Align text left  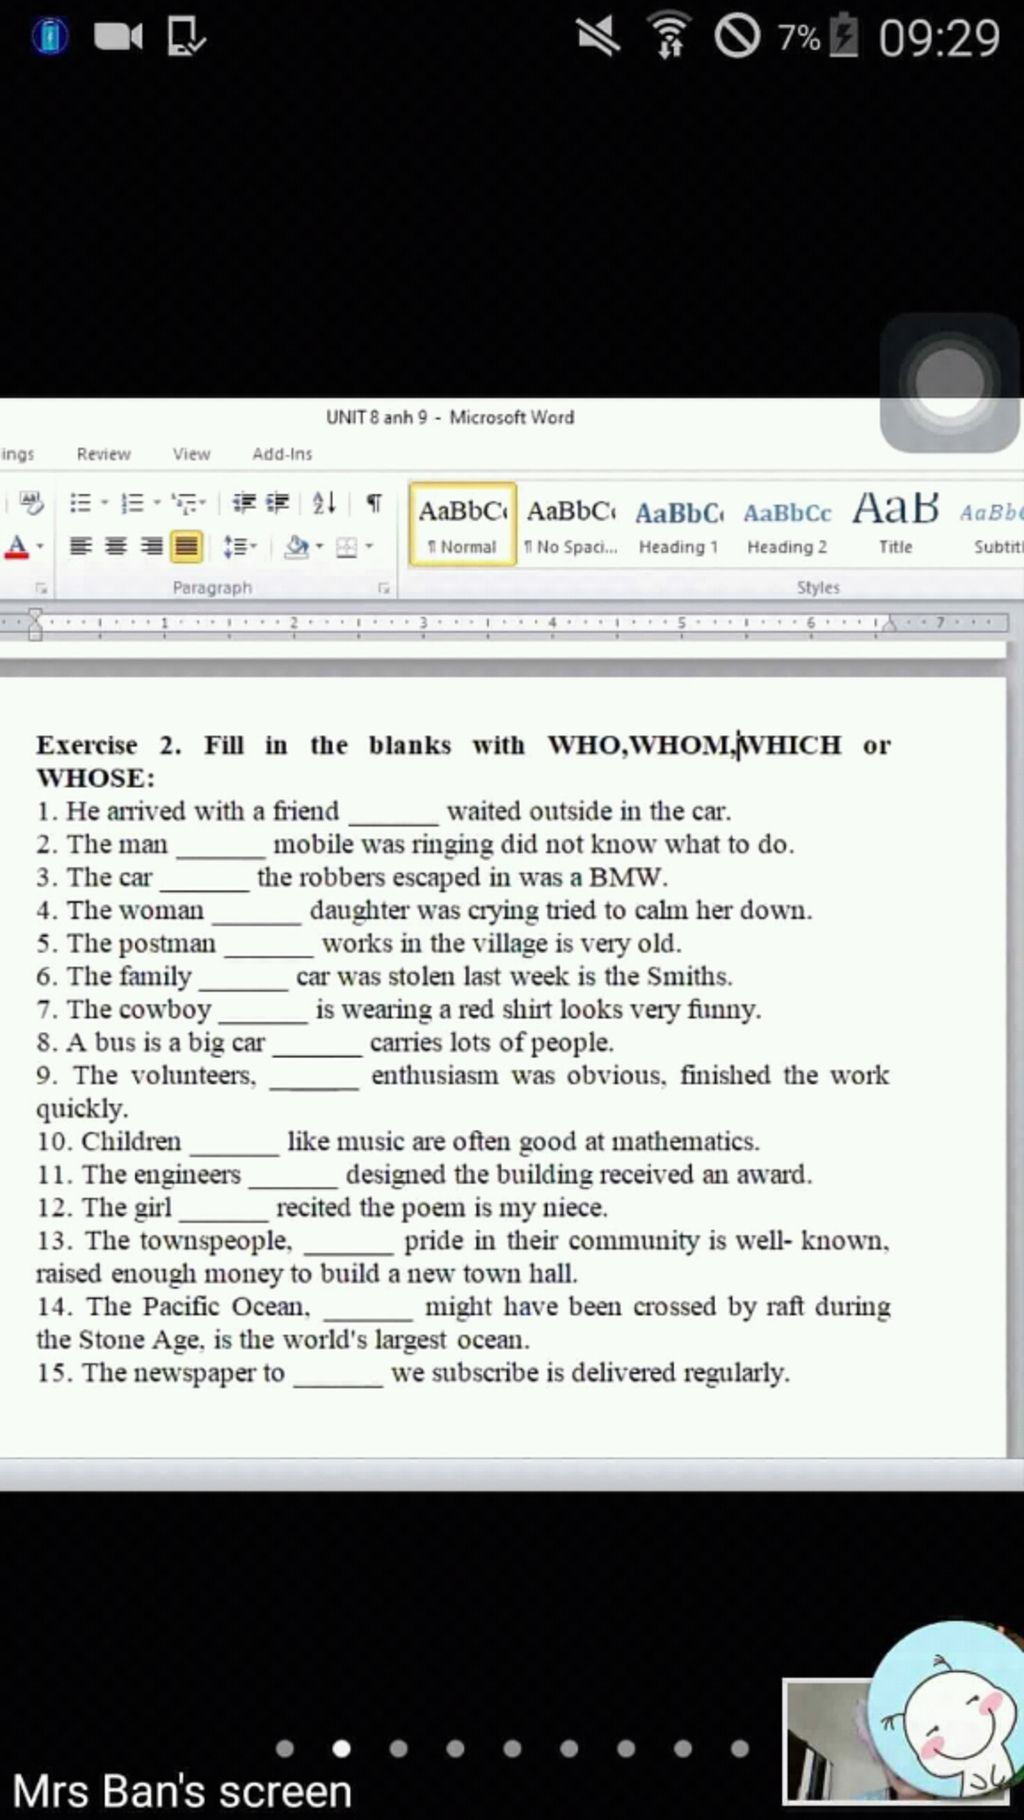[81, 546]
